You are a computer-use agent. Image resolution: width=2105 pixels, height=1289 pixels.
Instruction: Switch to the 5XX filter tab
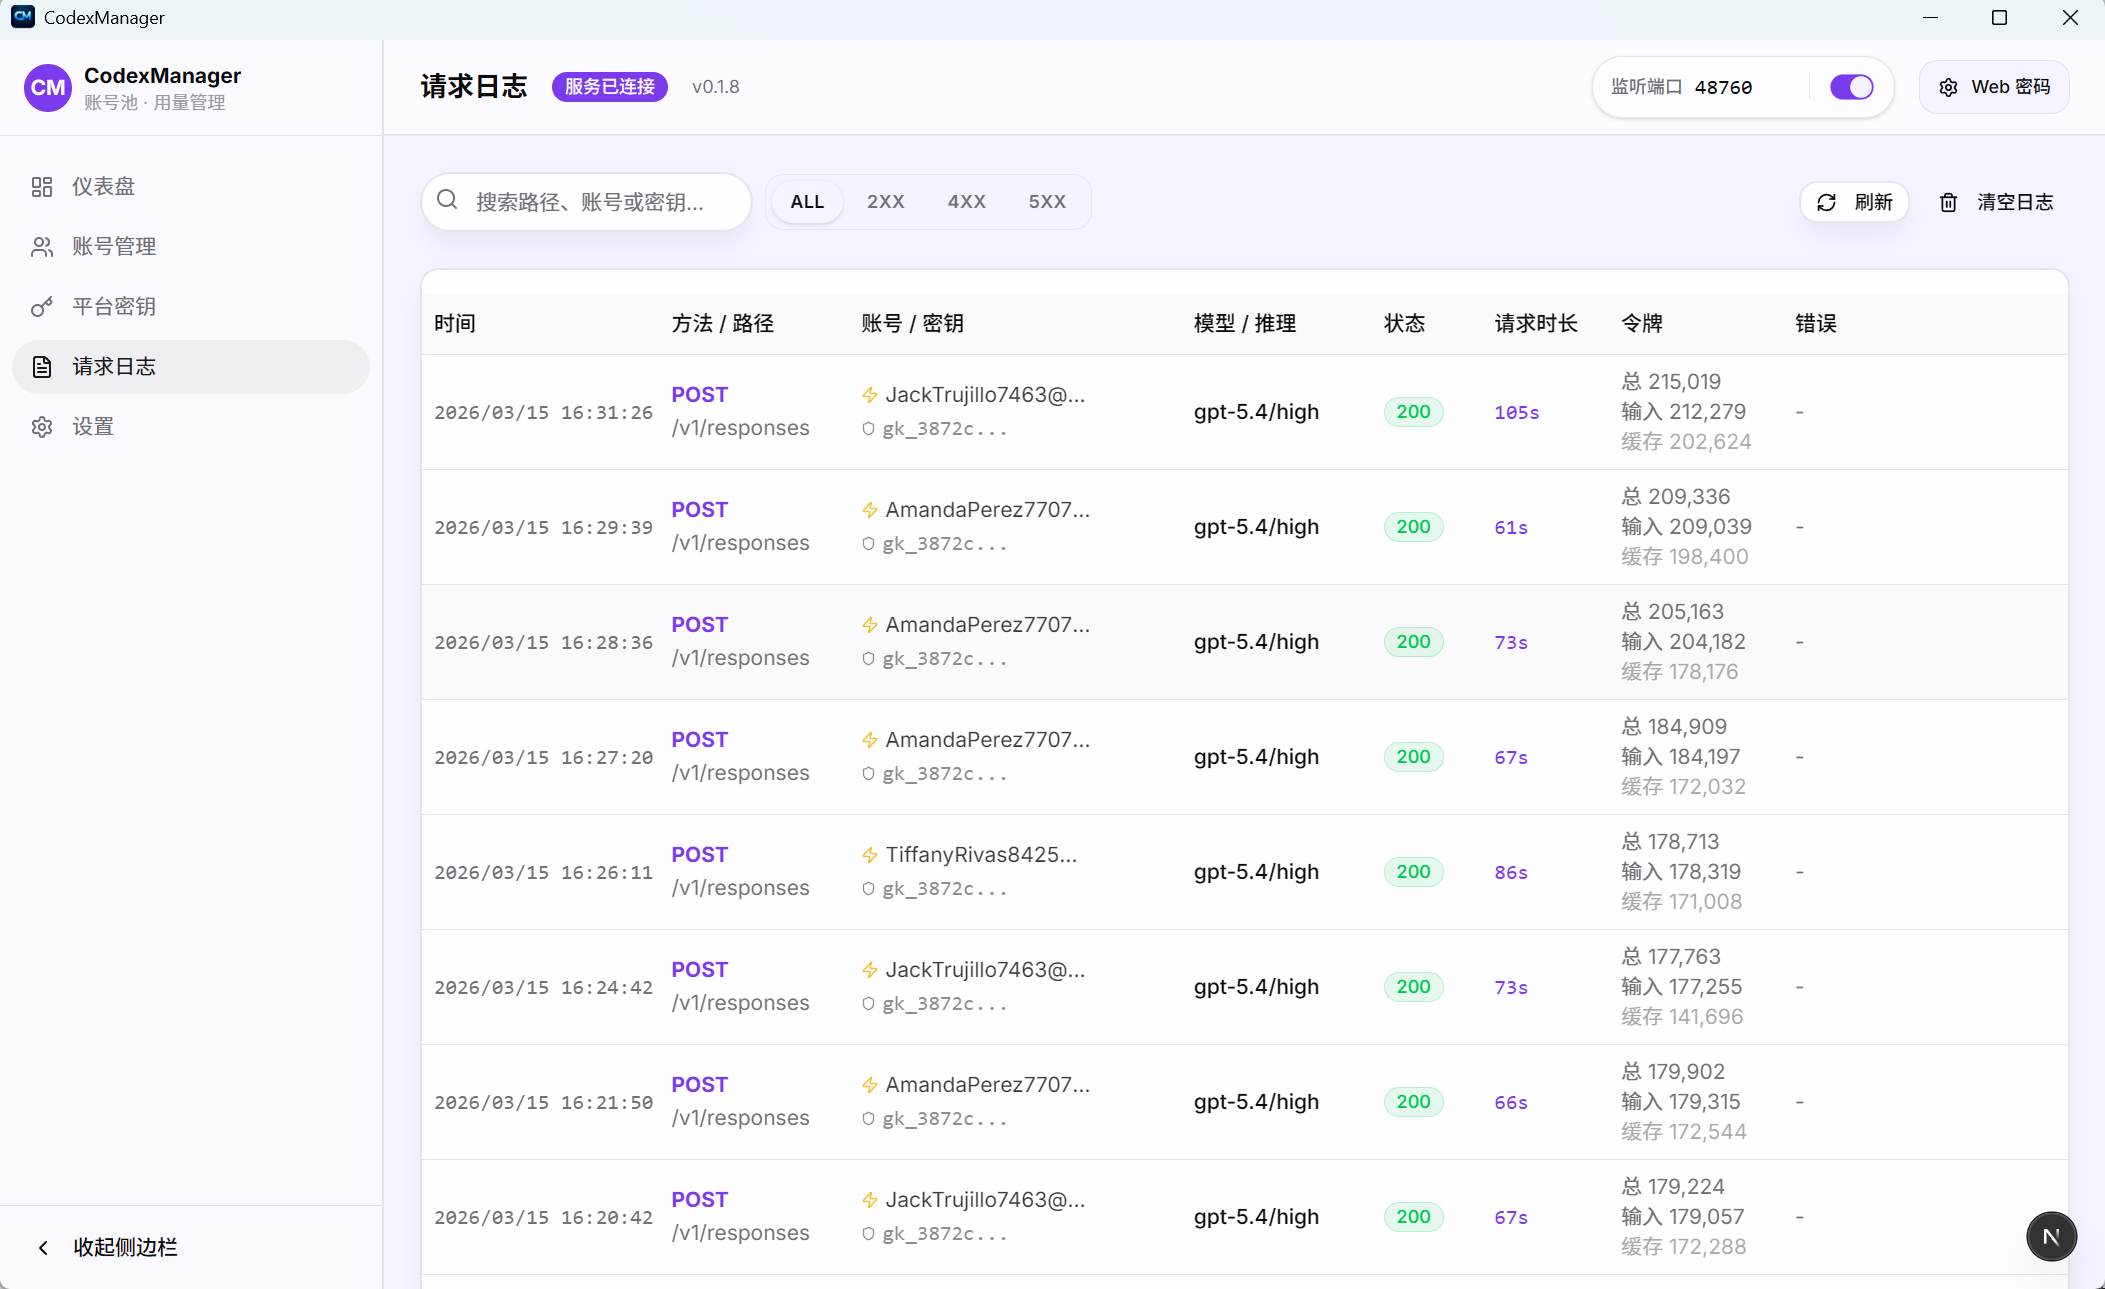(x=1046, y=201)
